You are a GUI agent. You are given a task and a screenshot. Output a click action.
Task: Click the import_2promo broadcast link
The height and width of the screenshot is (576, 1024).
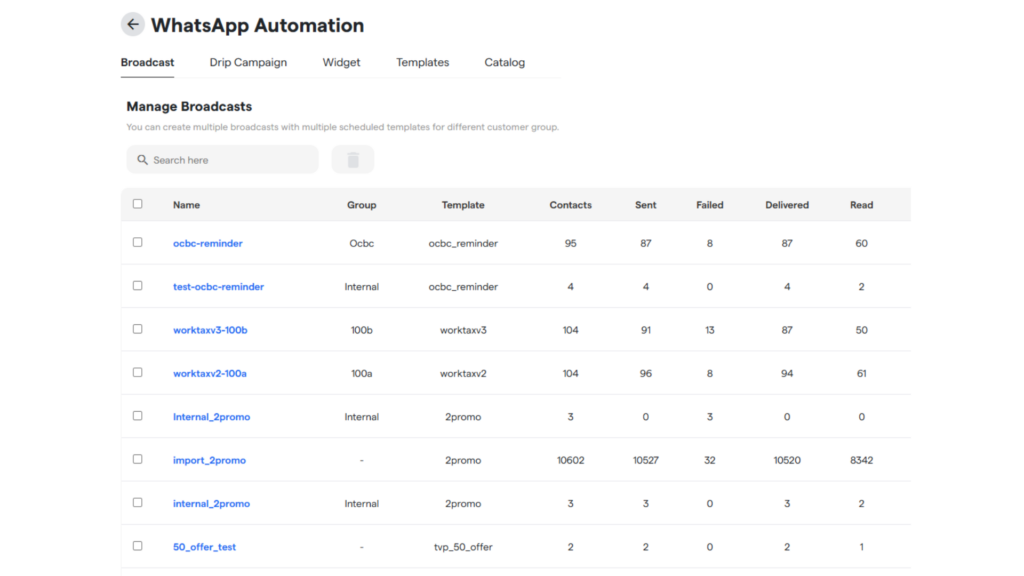(x=209, y=460)
